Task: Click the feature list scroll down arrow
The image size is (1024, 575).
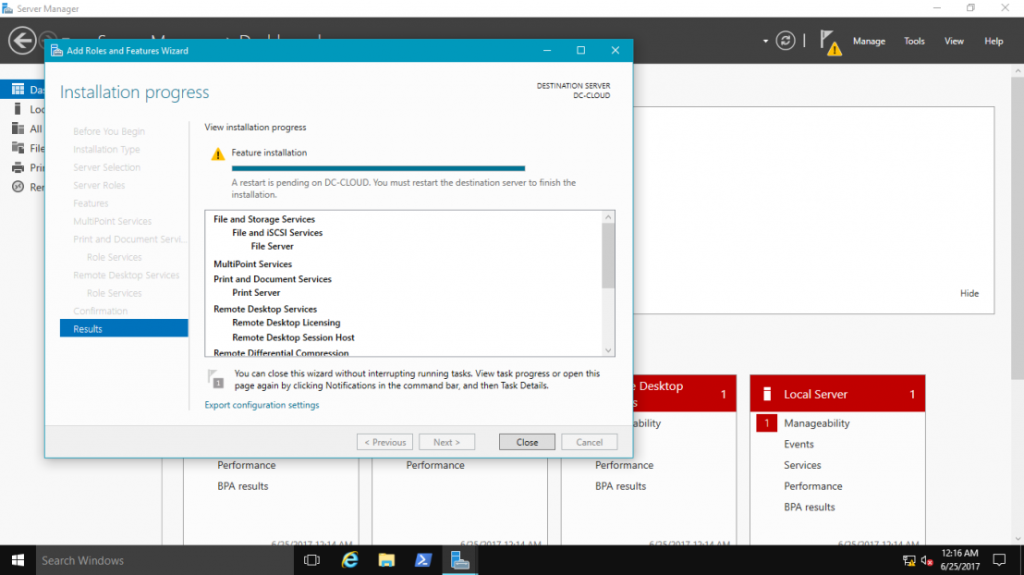Action: click(x=608, y=350)
